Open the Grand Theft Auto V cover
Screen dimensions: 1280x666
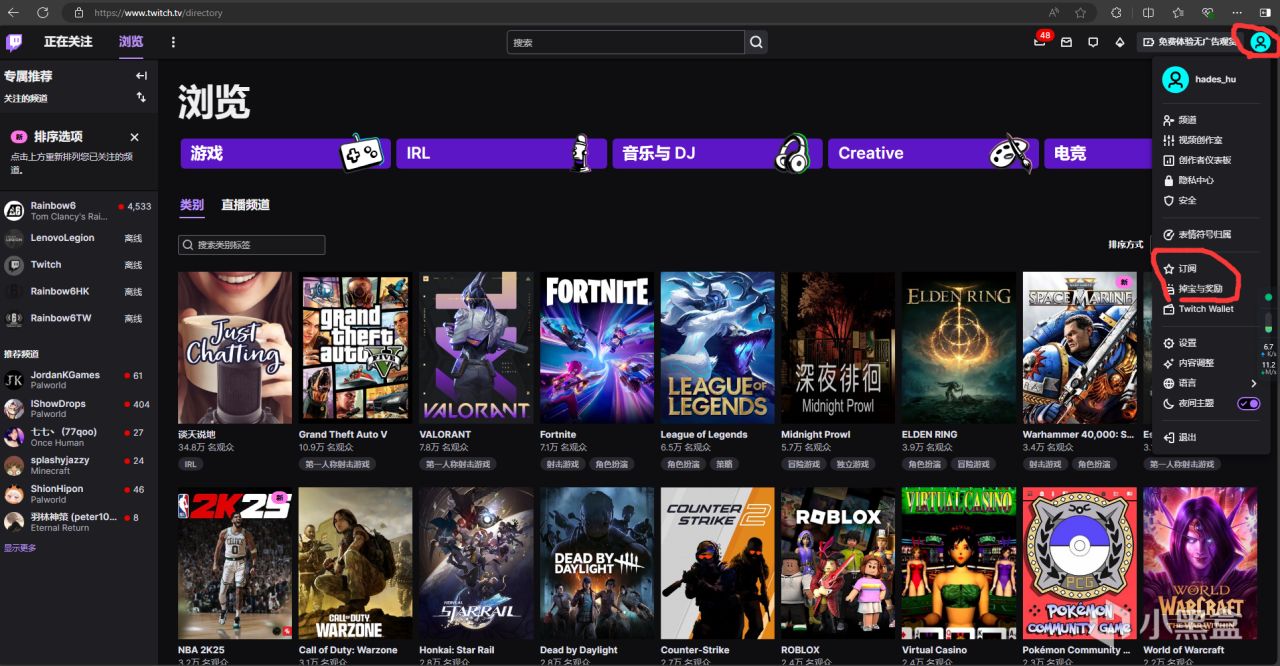(355, 348)
